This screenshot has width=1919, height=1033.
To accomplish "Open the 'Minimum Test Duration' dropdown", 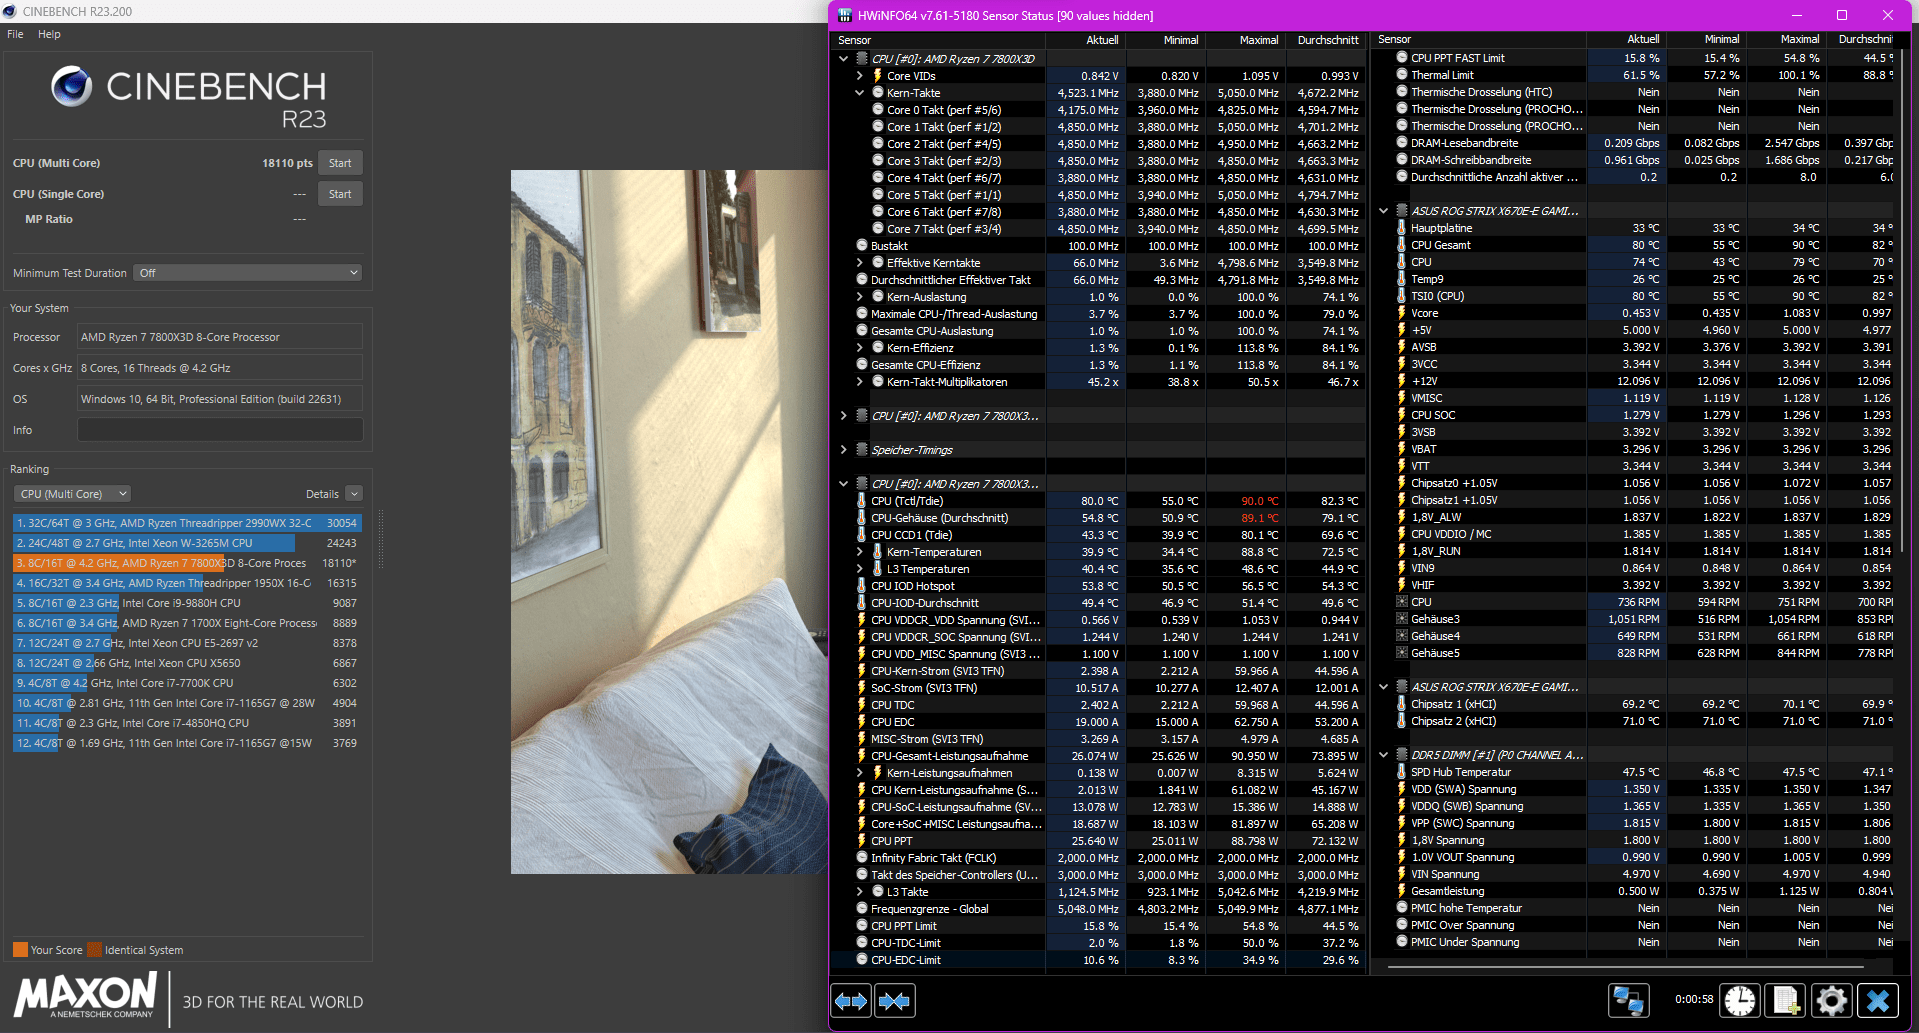I will coord(247,273).
